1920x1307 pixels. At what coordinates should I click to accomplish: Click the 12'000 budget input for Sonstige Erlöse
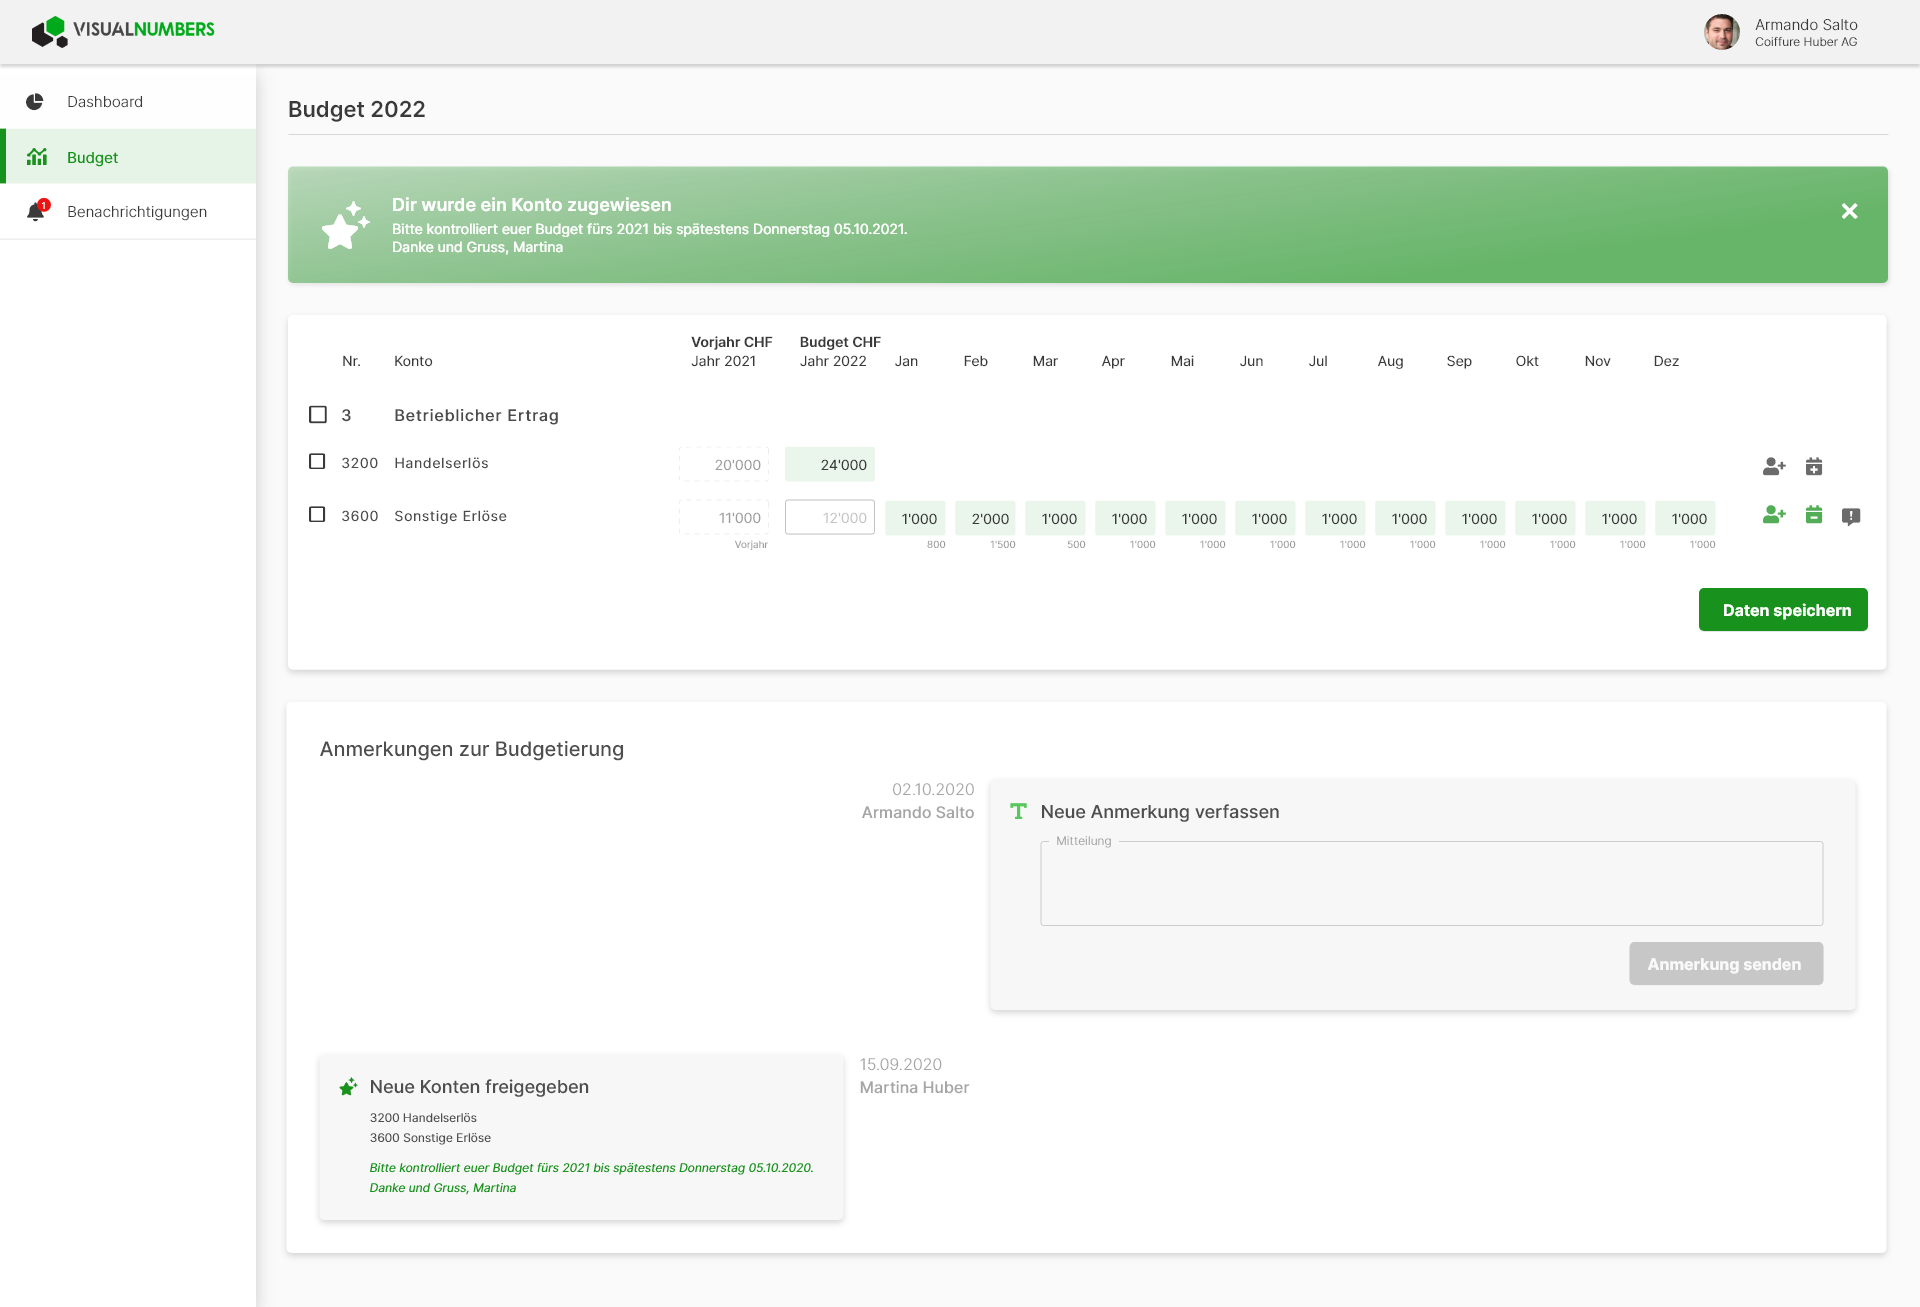tap(830, 518)
